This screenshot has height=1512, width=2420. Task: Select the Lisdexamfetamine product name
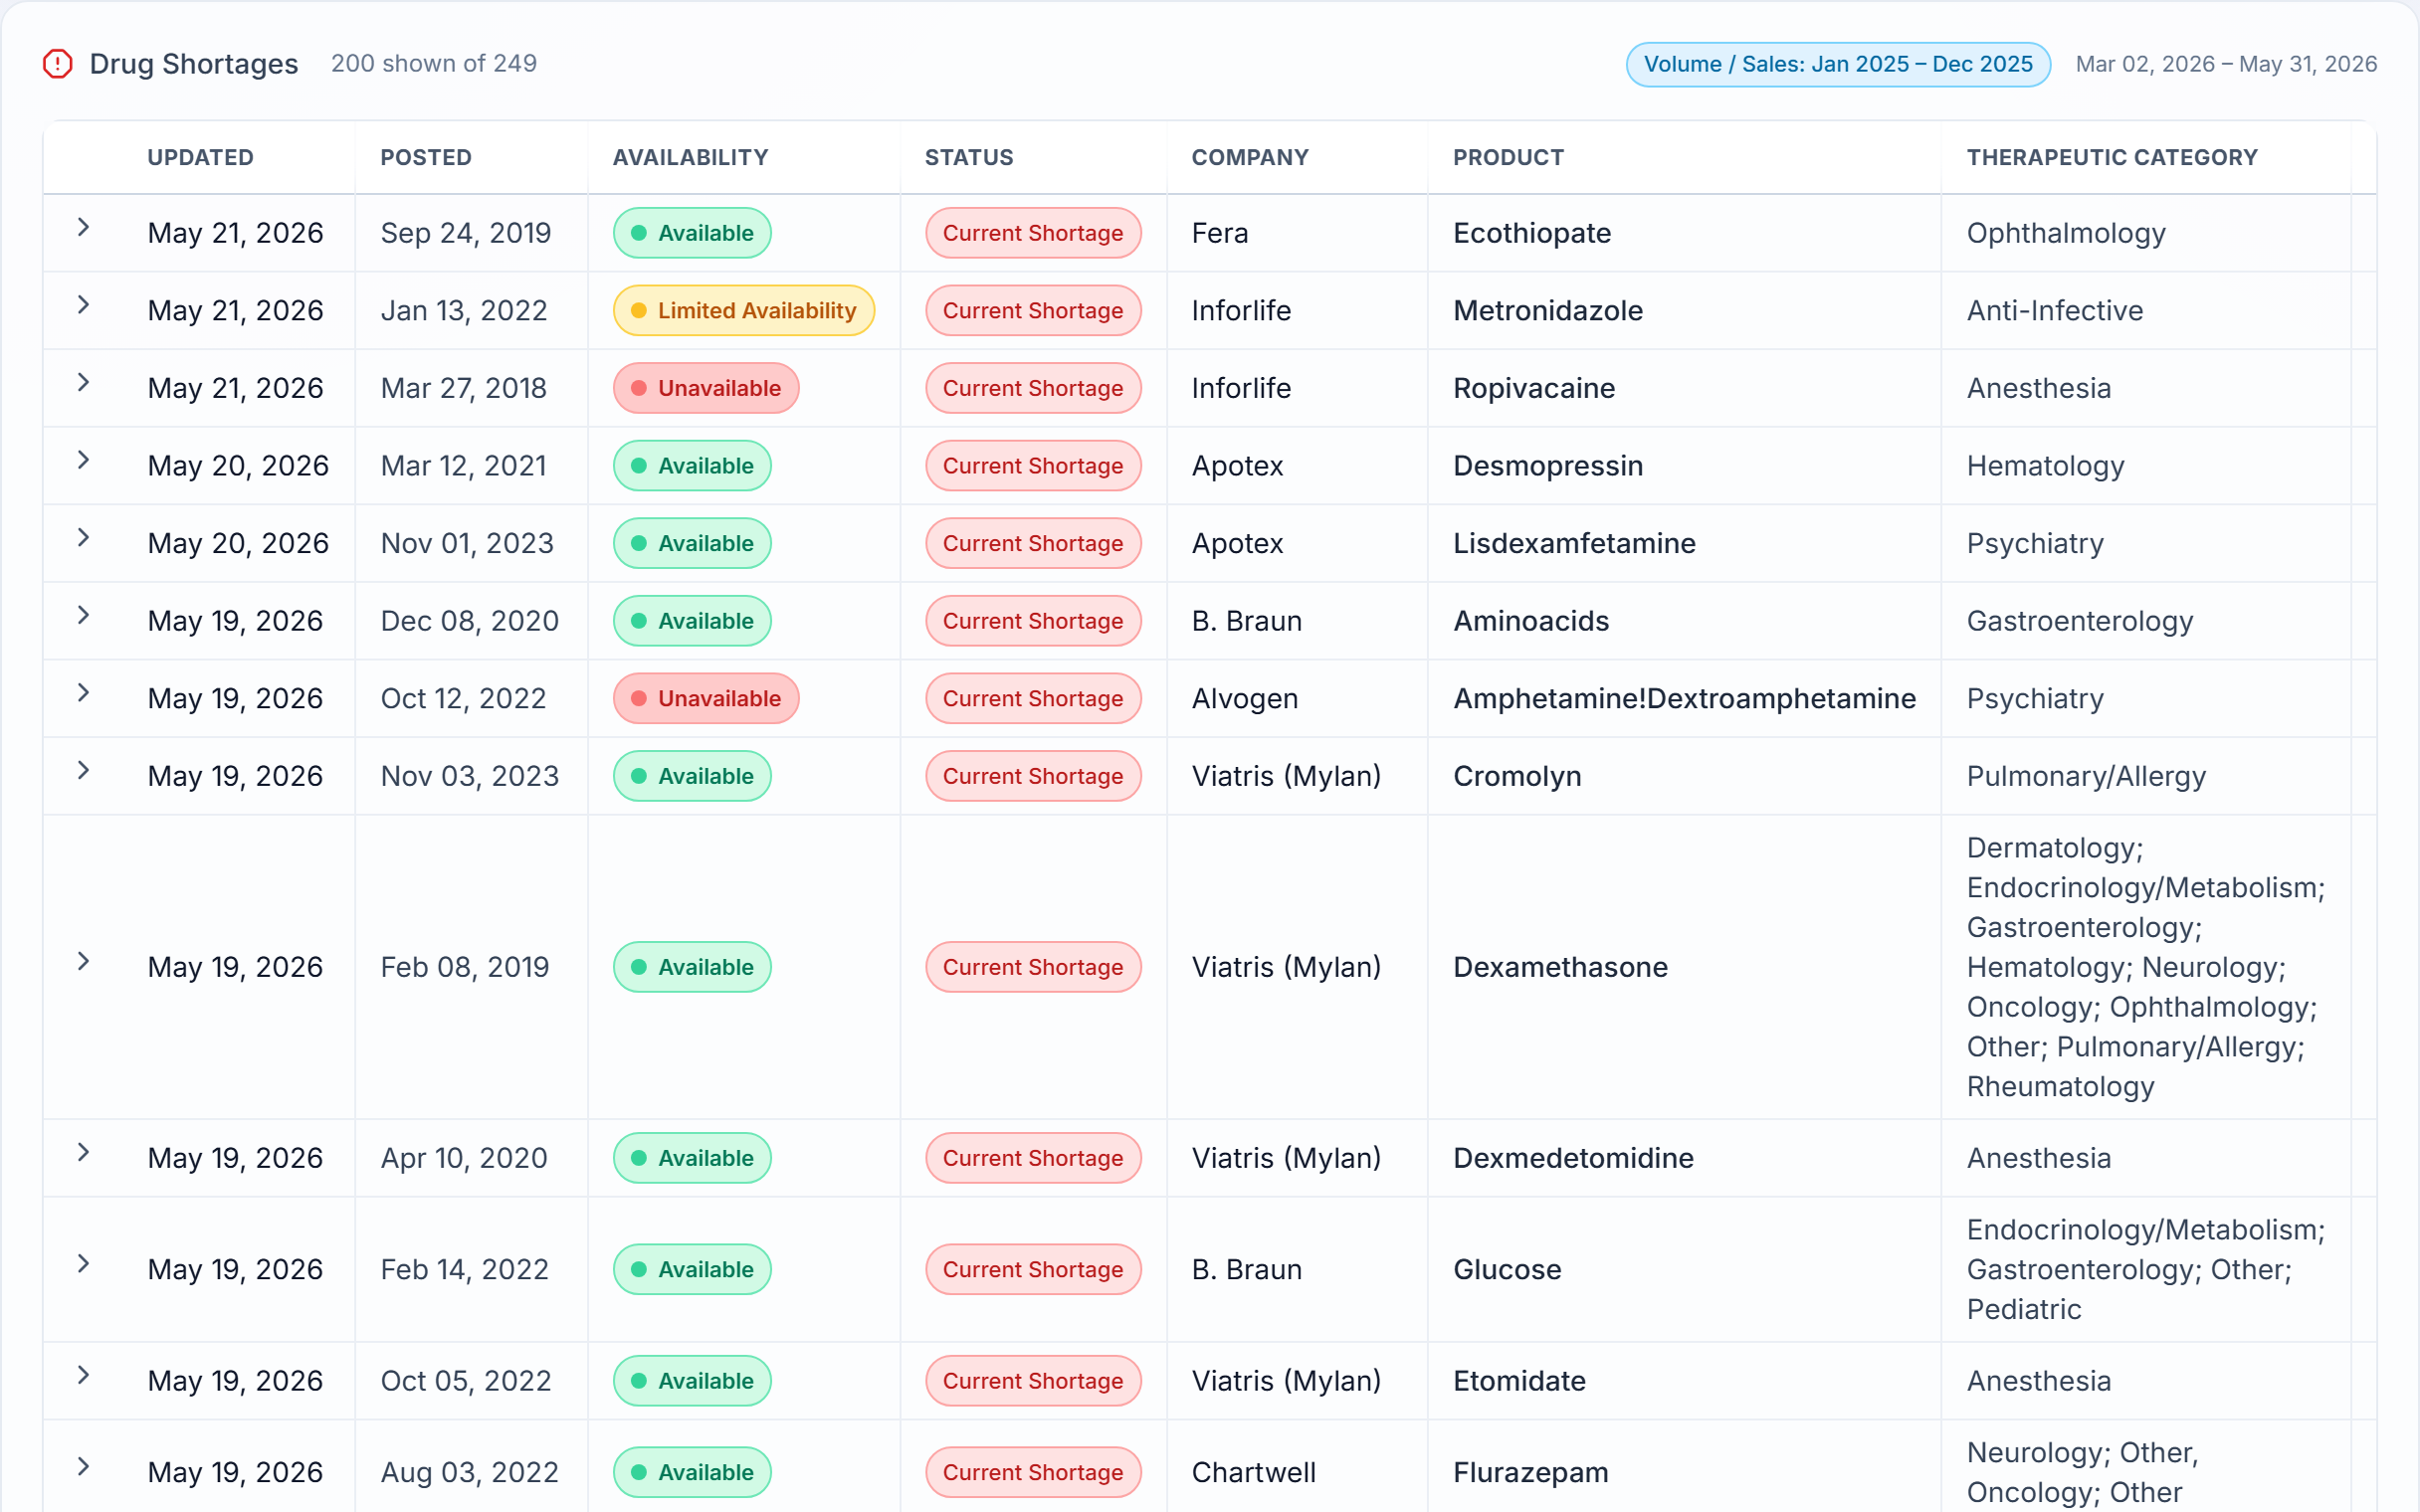1574,543
